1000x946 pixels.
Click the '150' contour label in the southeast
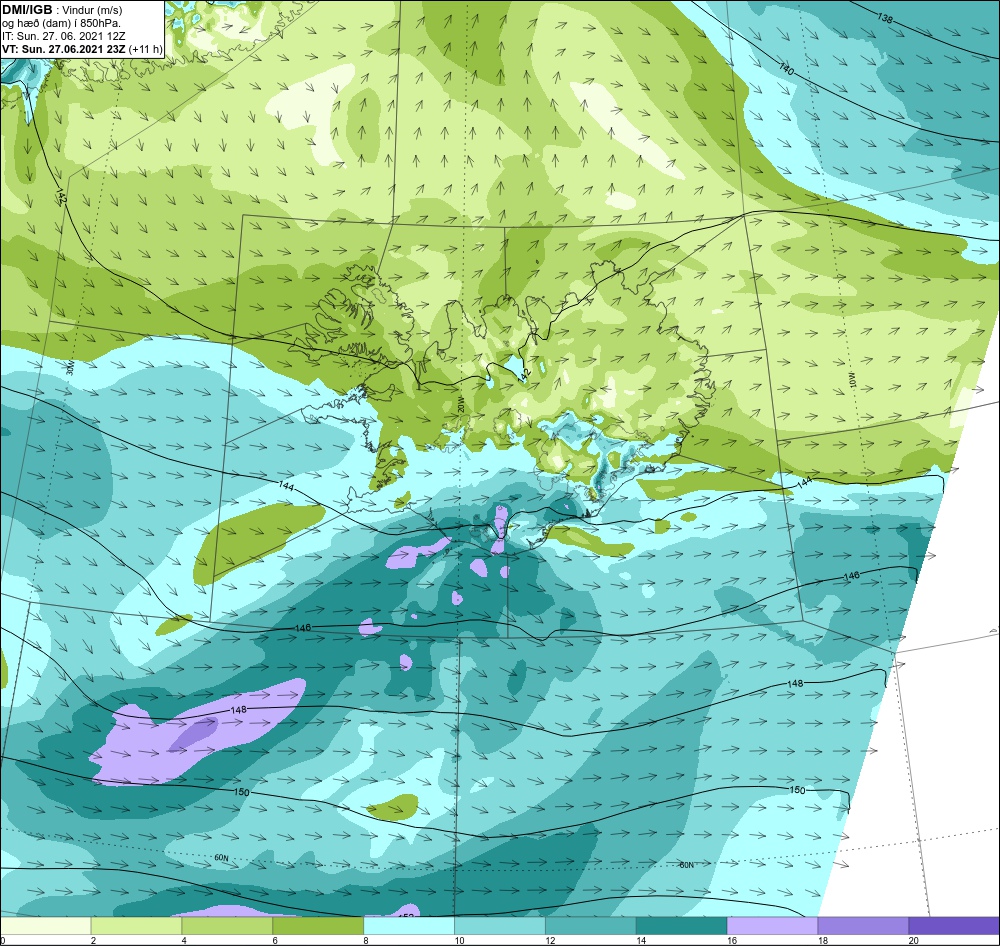(x=797, y=790)
